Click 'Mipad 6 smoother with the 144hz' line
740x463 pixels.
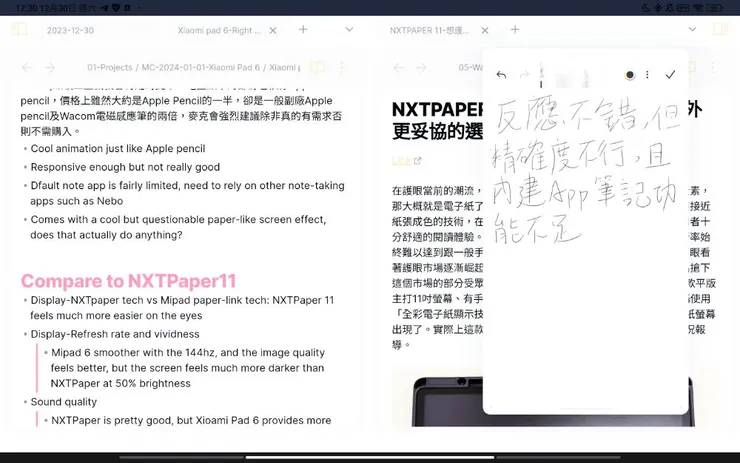(x=188, y=353)
